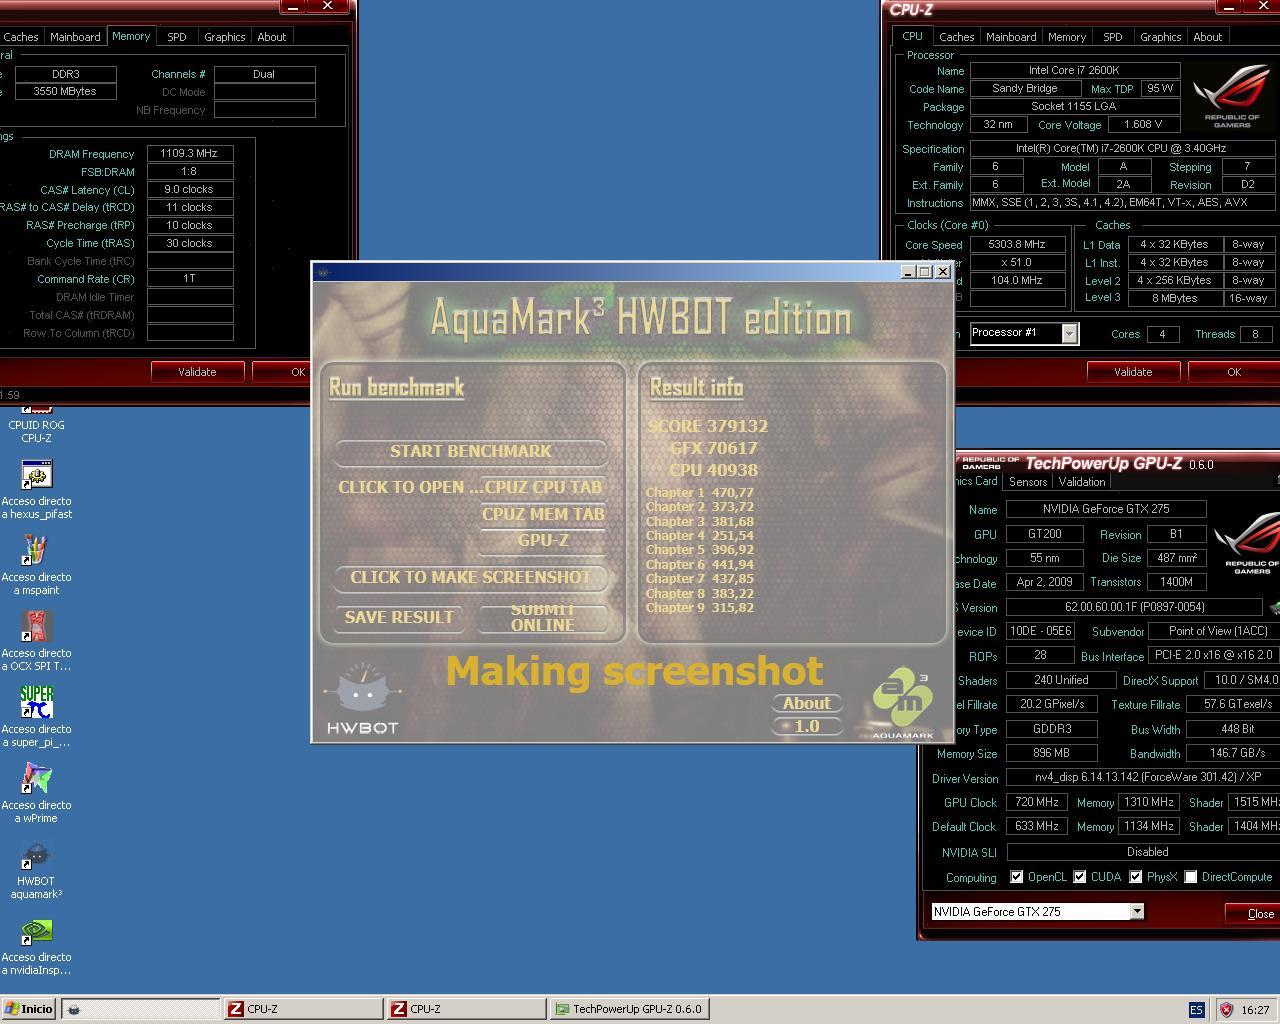The image size is (1280, 1024).
Task: Click the Driver Version field in GPU-Z
Action: pyautogui.click(x=1143, y=777)
